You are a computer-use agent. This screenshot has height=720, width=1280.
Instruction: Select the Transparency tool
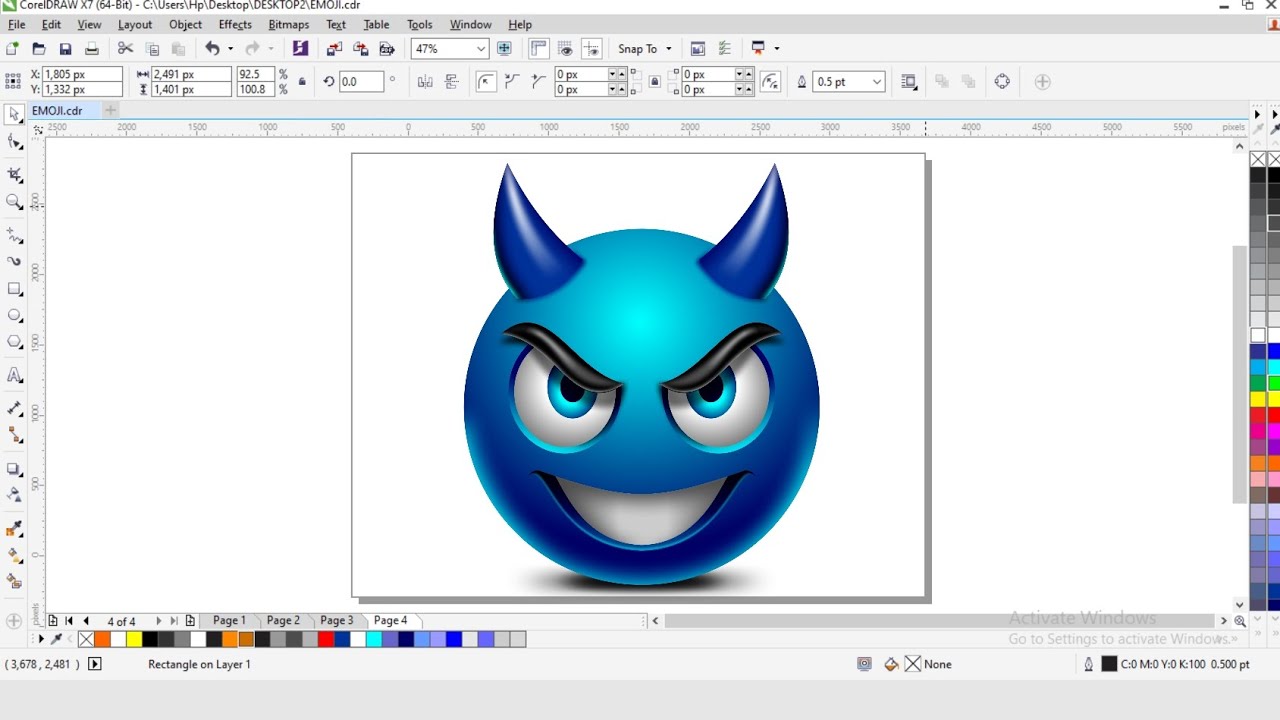[x=14, y=494]
